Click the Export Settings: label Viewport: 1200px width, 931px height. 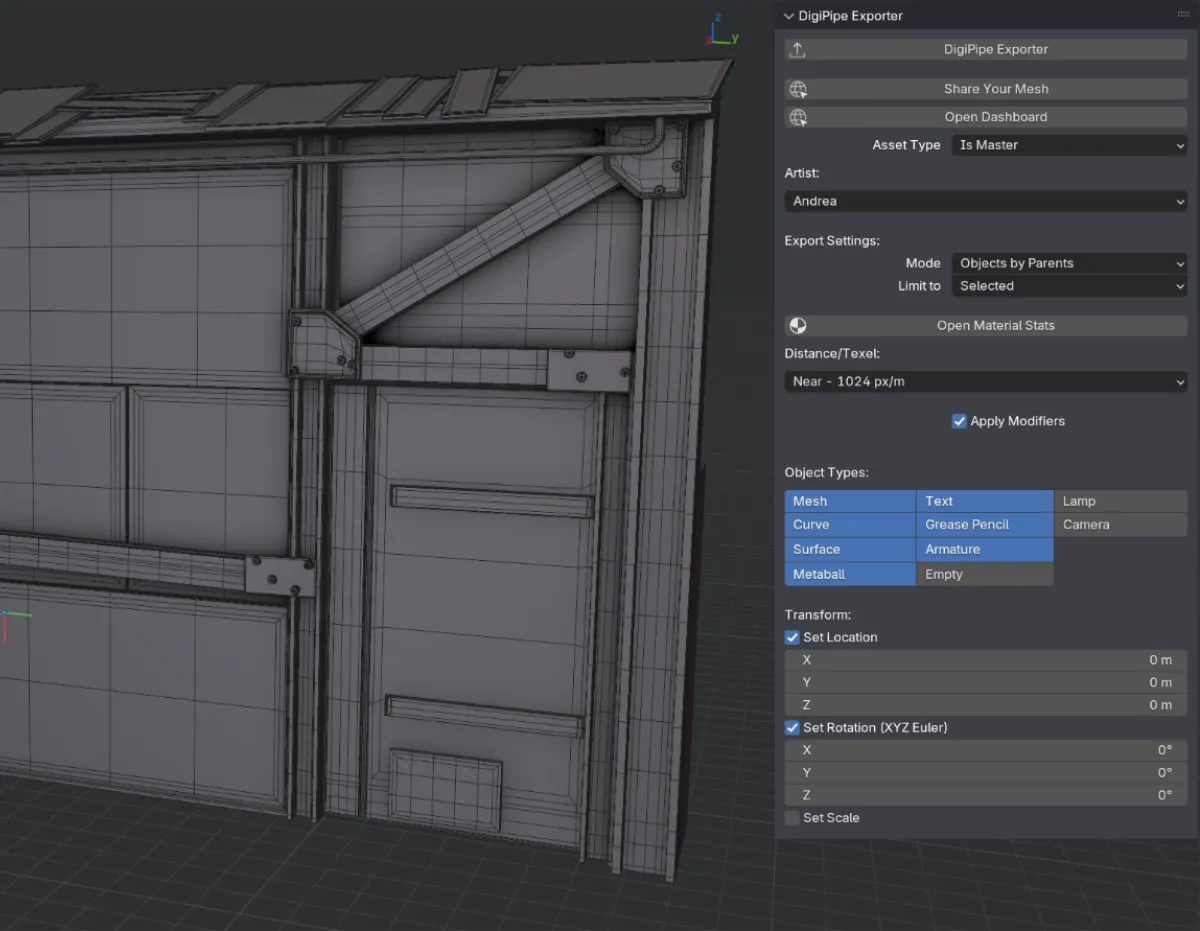(x=832, y=241)
